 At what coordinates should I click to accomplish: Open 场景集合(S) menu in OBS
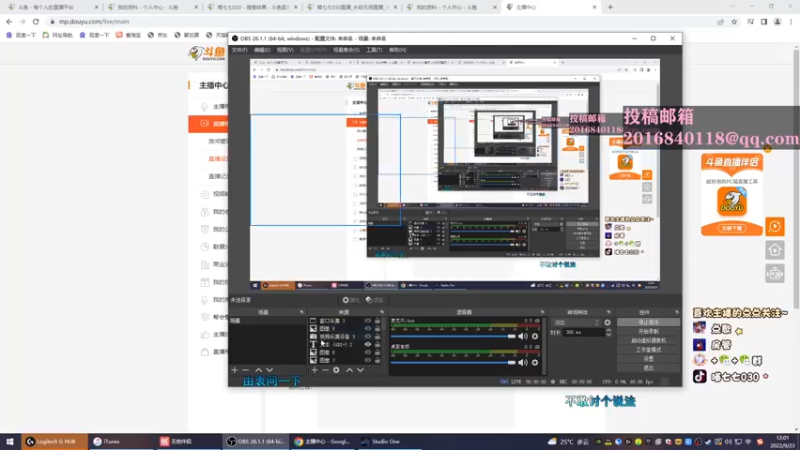coord(346,50)
